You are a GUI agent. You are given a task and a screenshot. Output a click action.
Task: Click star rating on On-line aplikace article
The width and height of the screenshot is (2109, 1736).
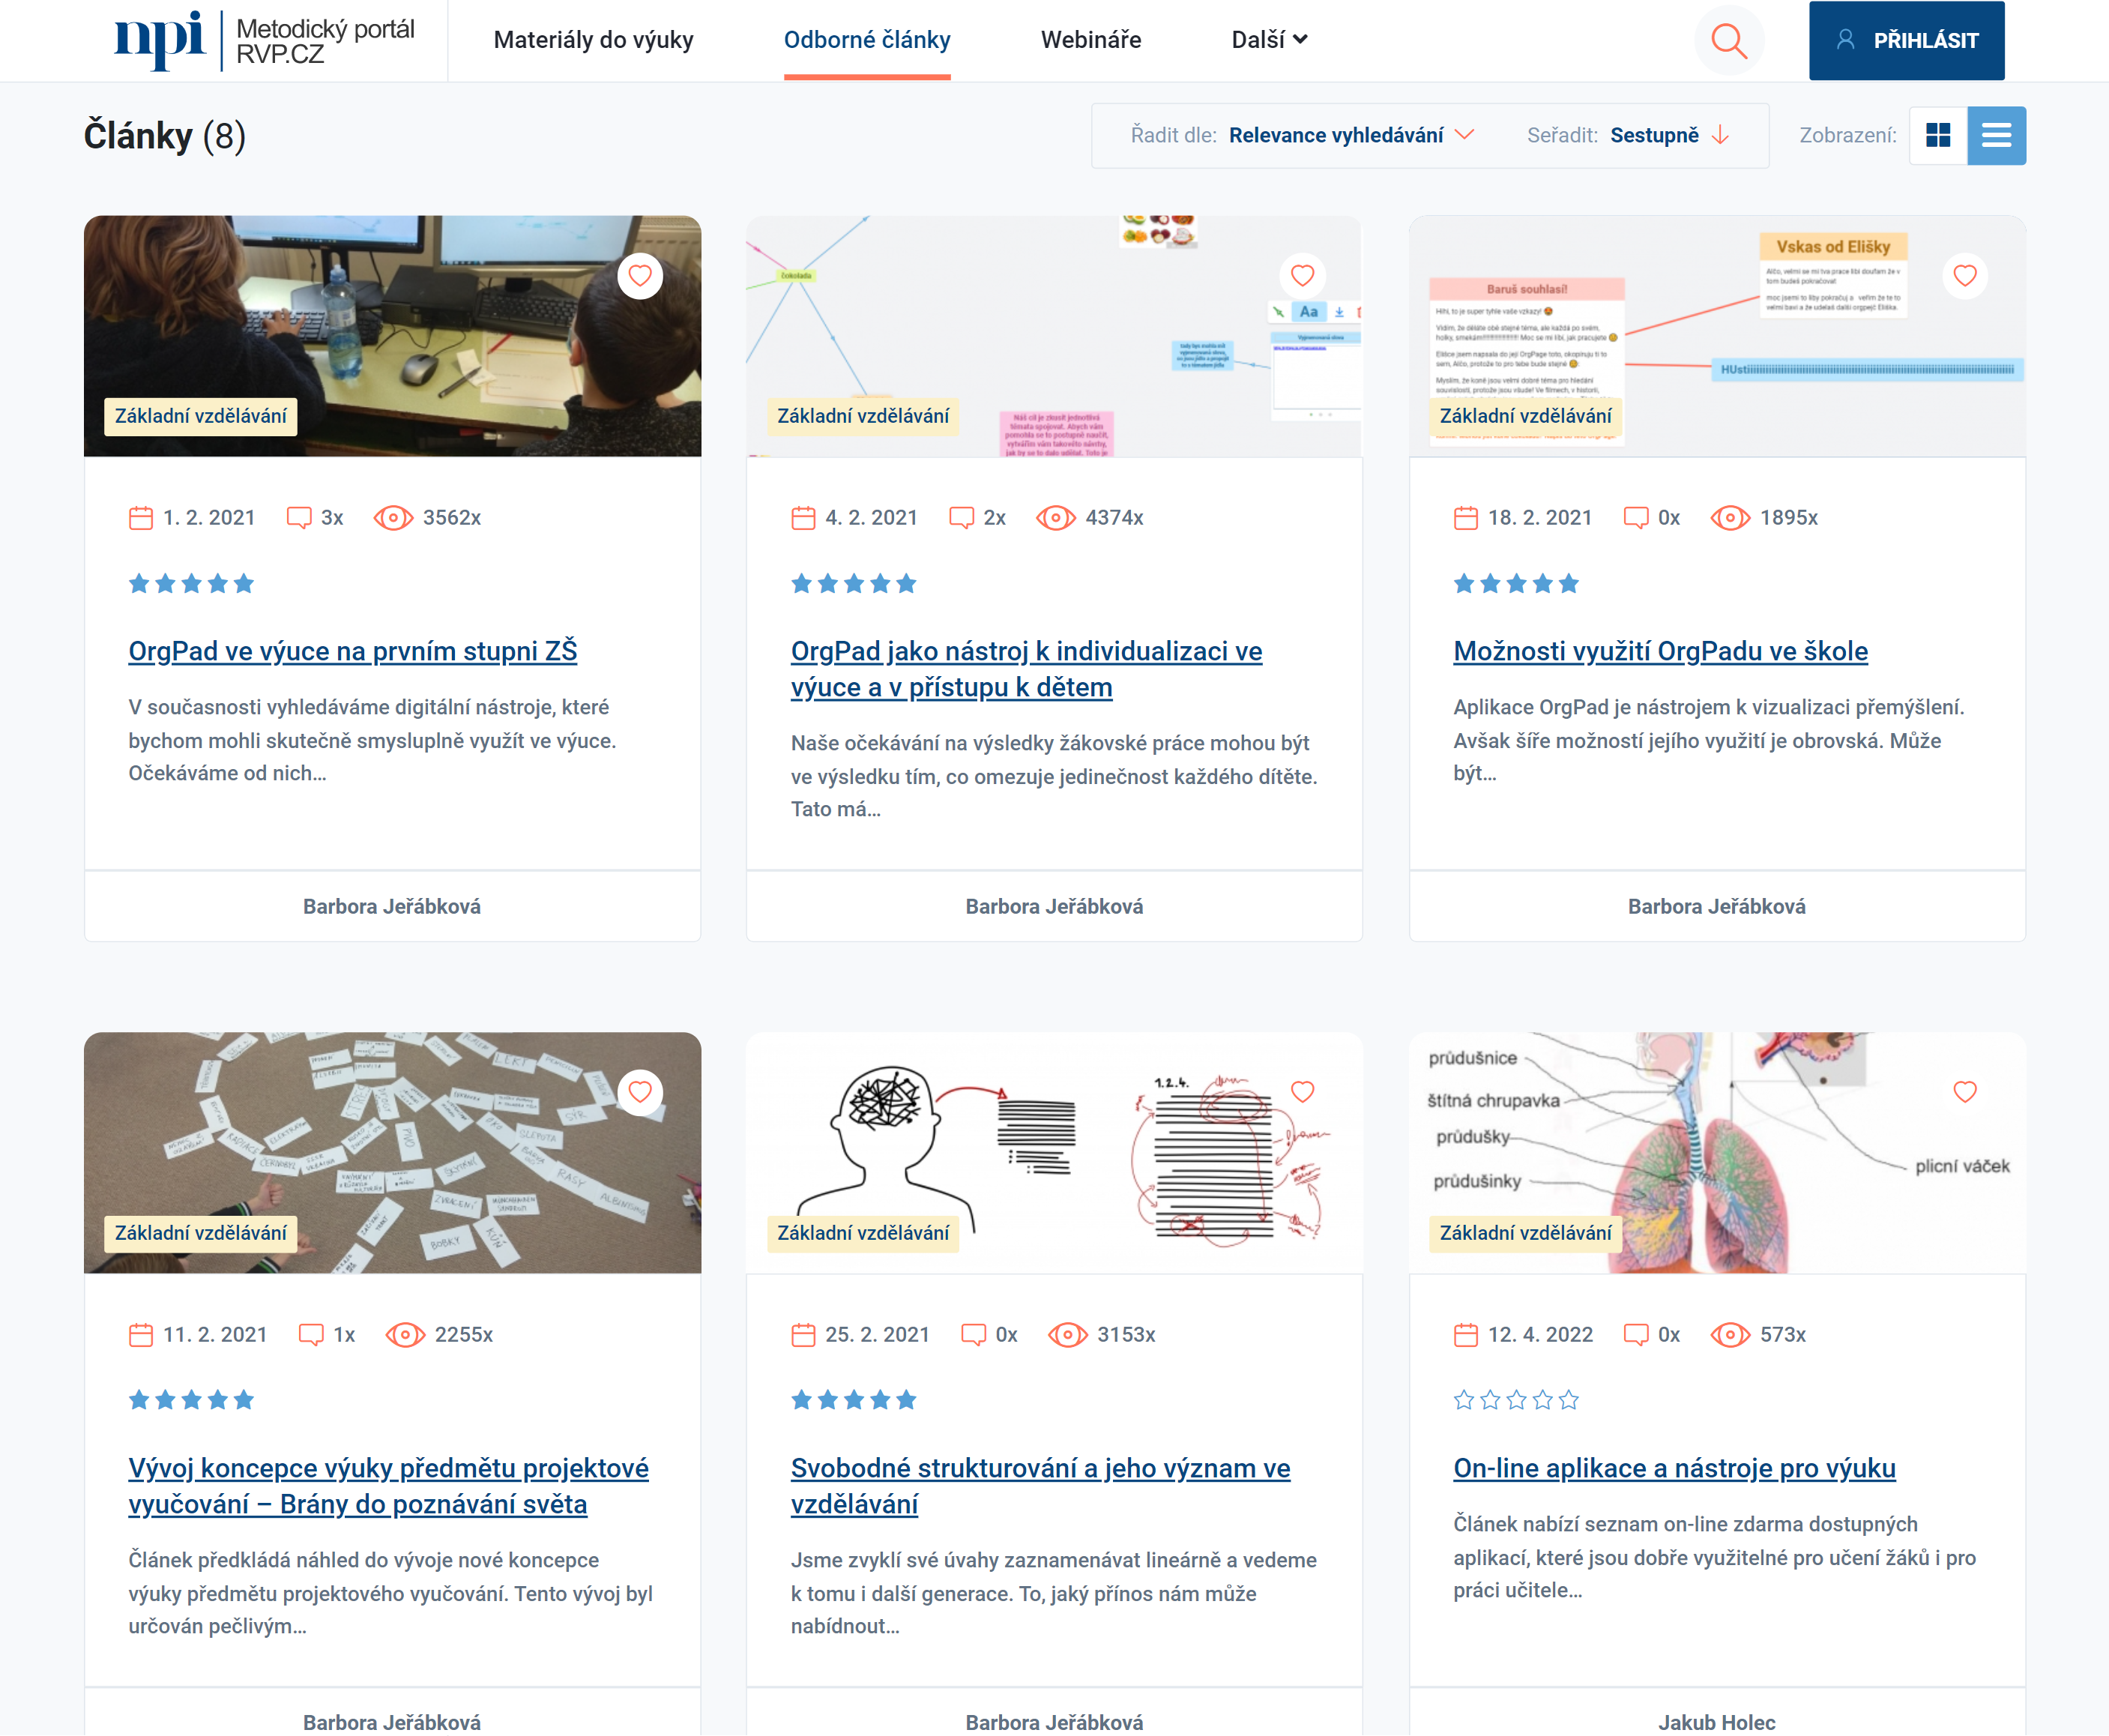click(x=1515, y=1400)
